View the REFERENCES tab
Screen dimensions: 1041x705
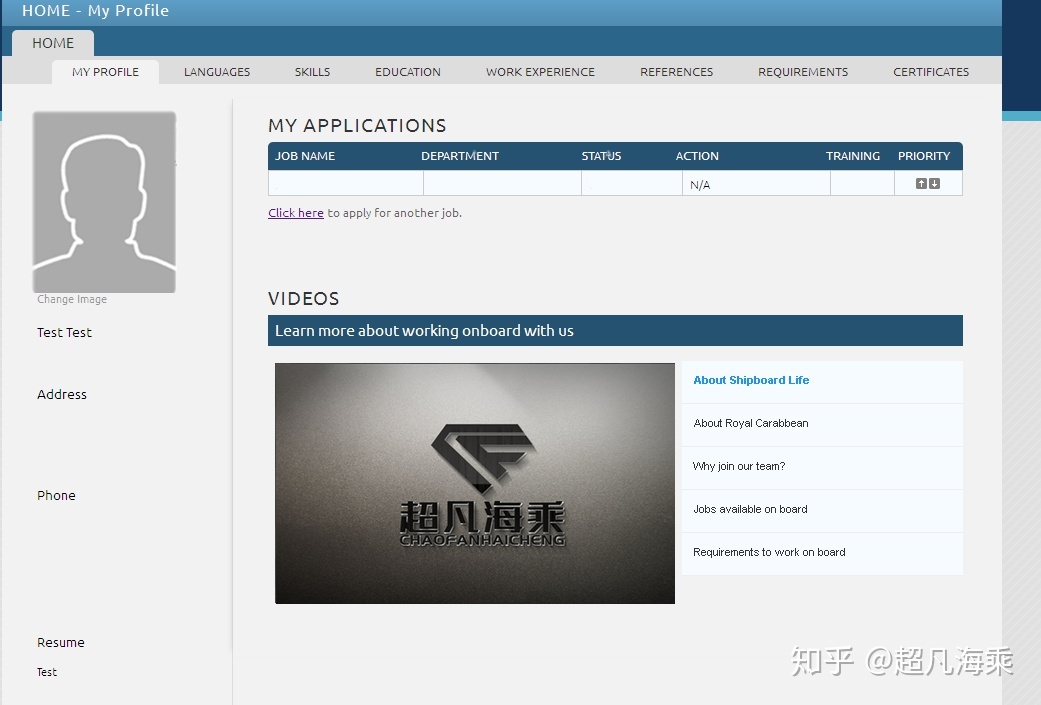(x=677, y=72)
